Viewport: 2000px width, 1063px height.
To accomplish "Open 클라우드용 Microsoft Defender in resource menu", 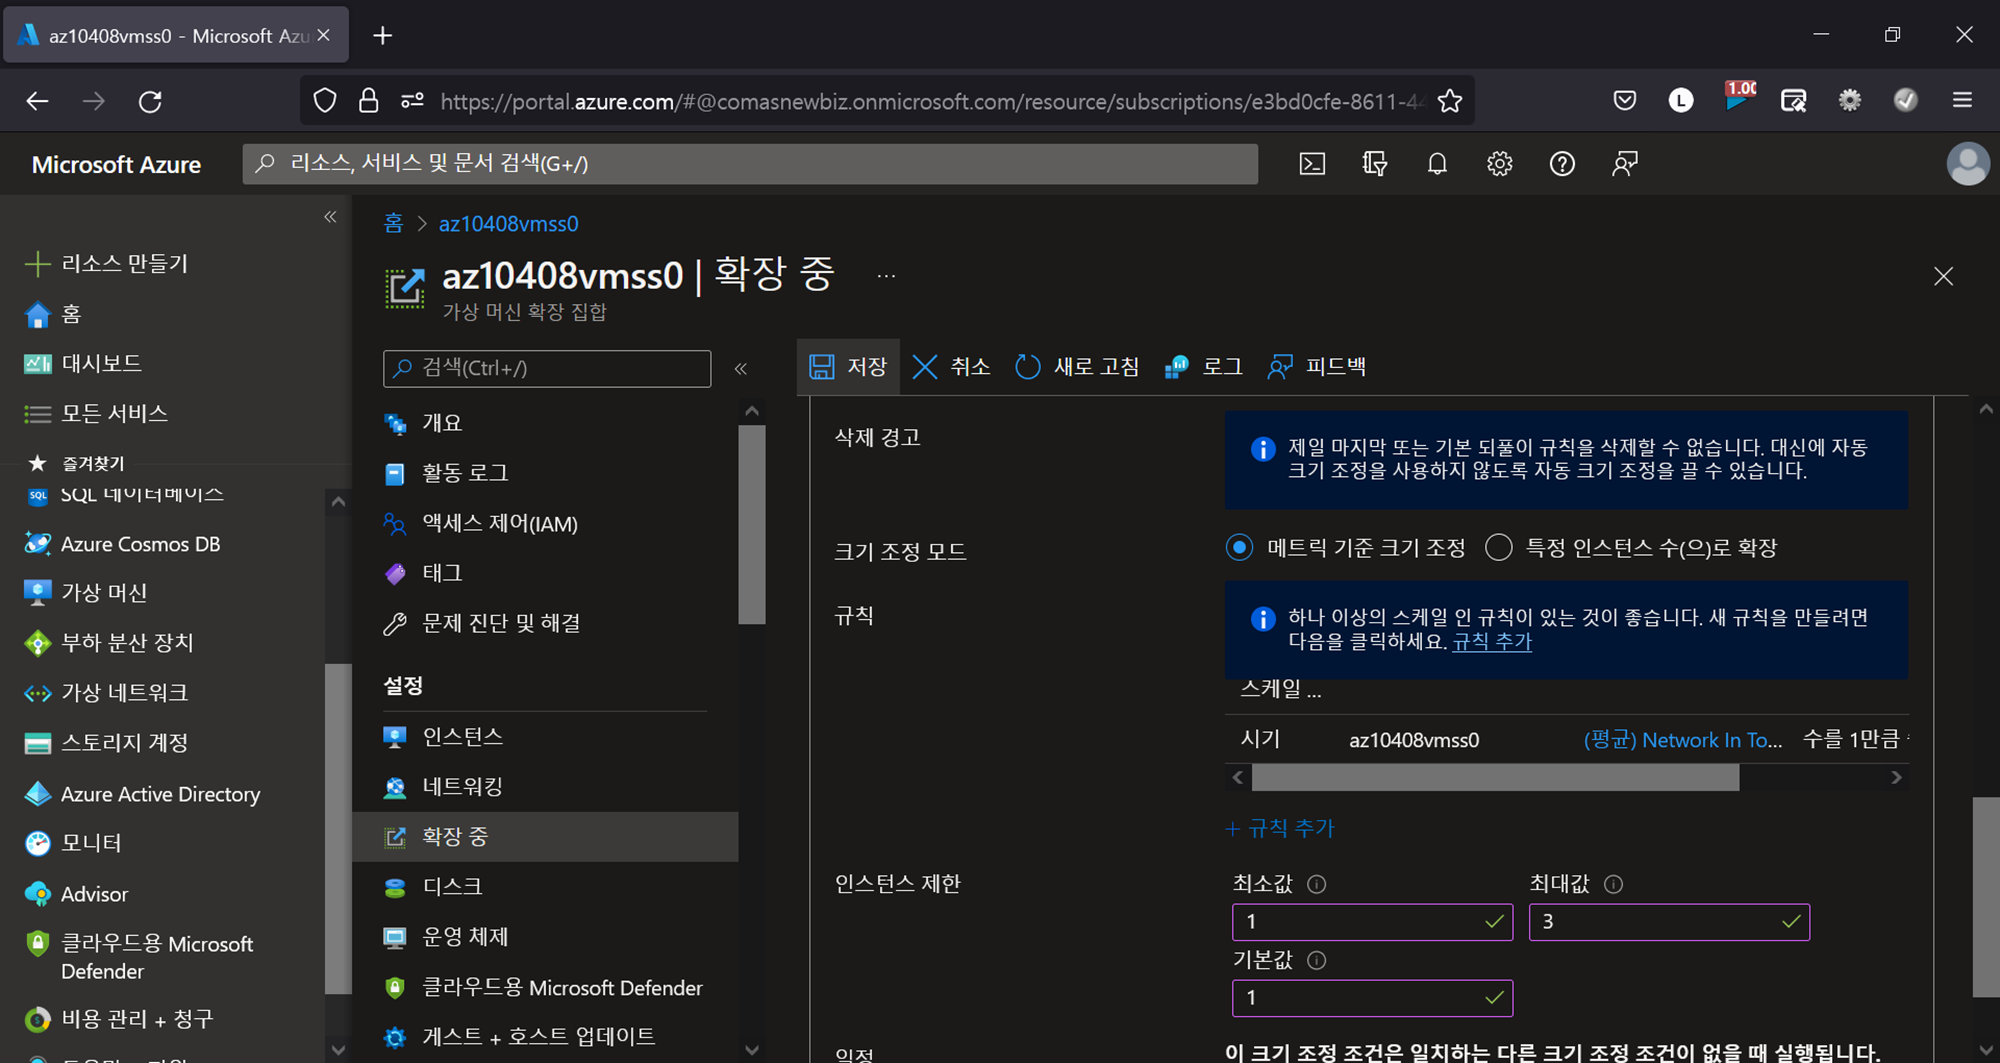I will click(x=545, y=988).
